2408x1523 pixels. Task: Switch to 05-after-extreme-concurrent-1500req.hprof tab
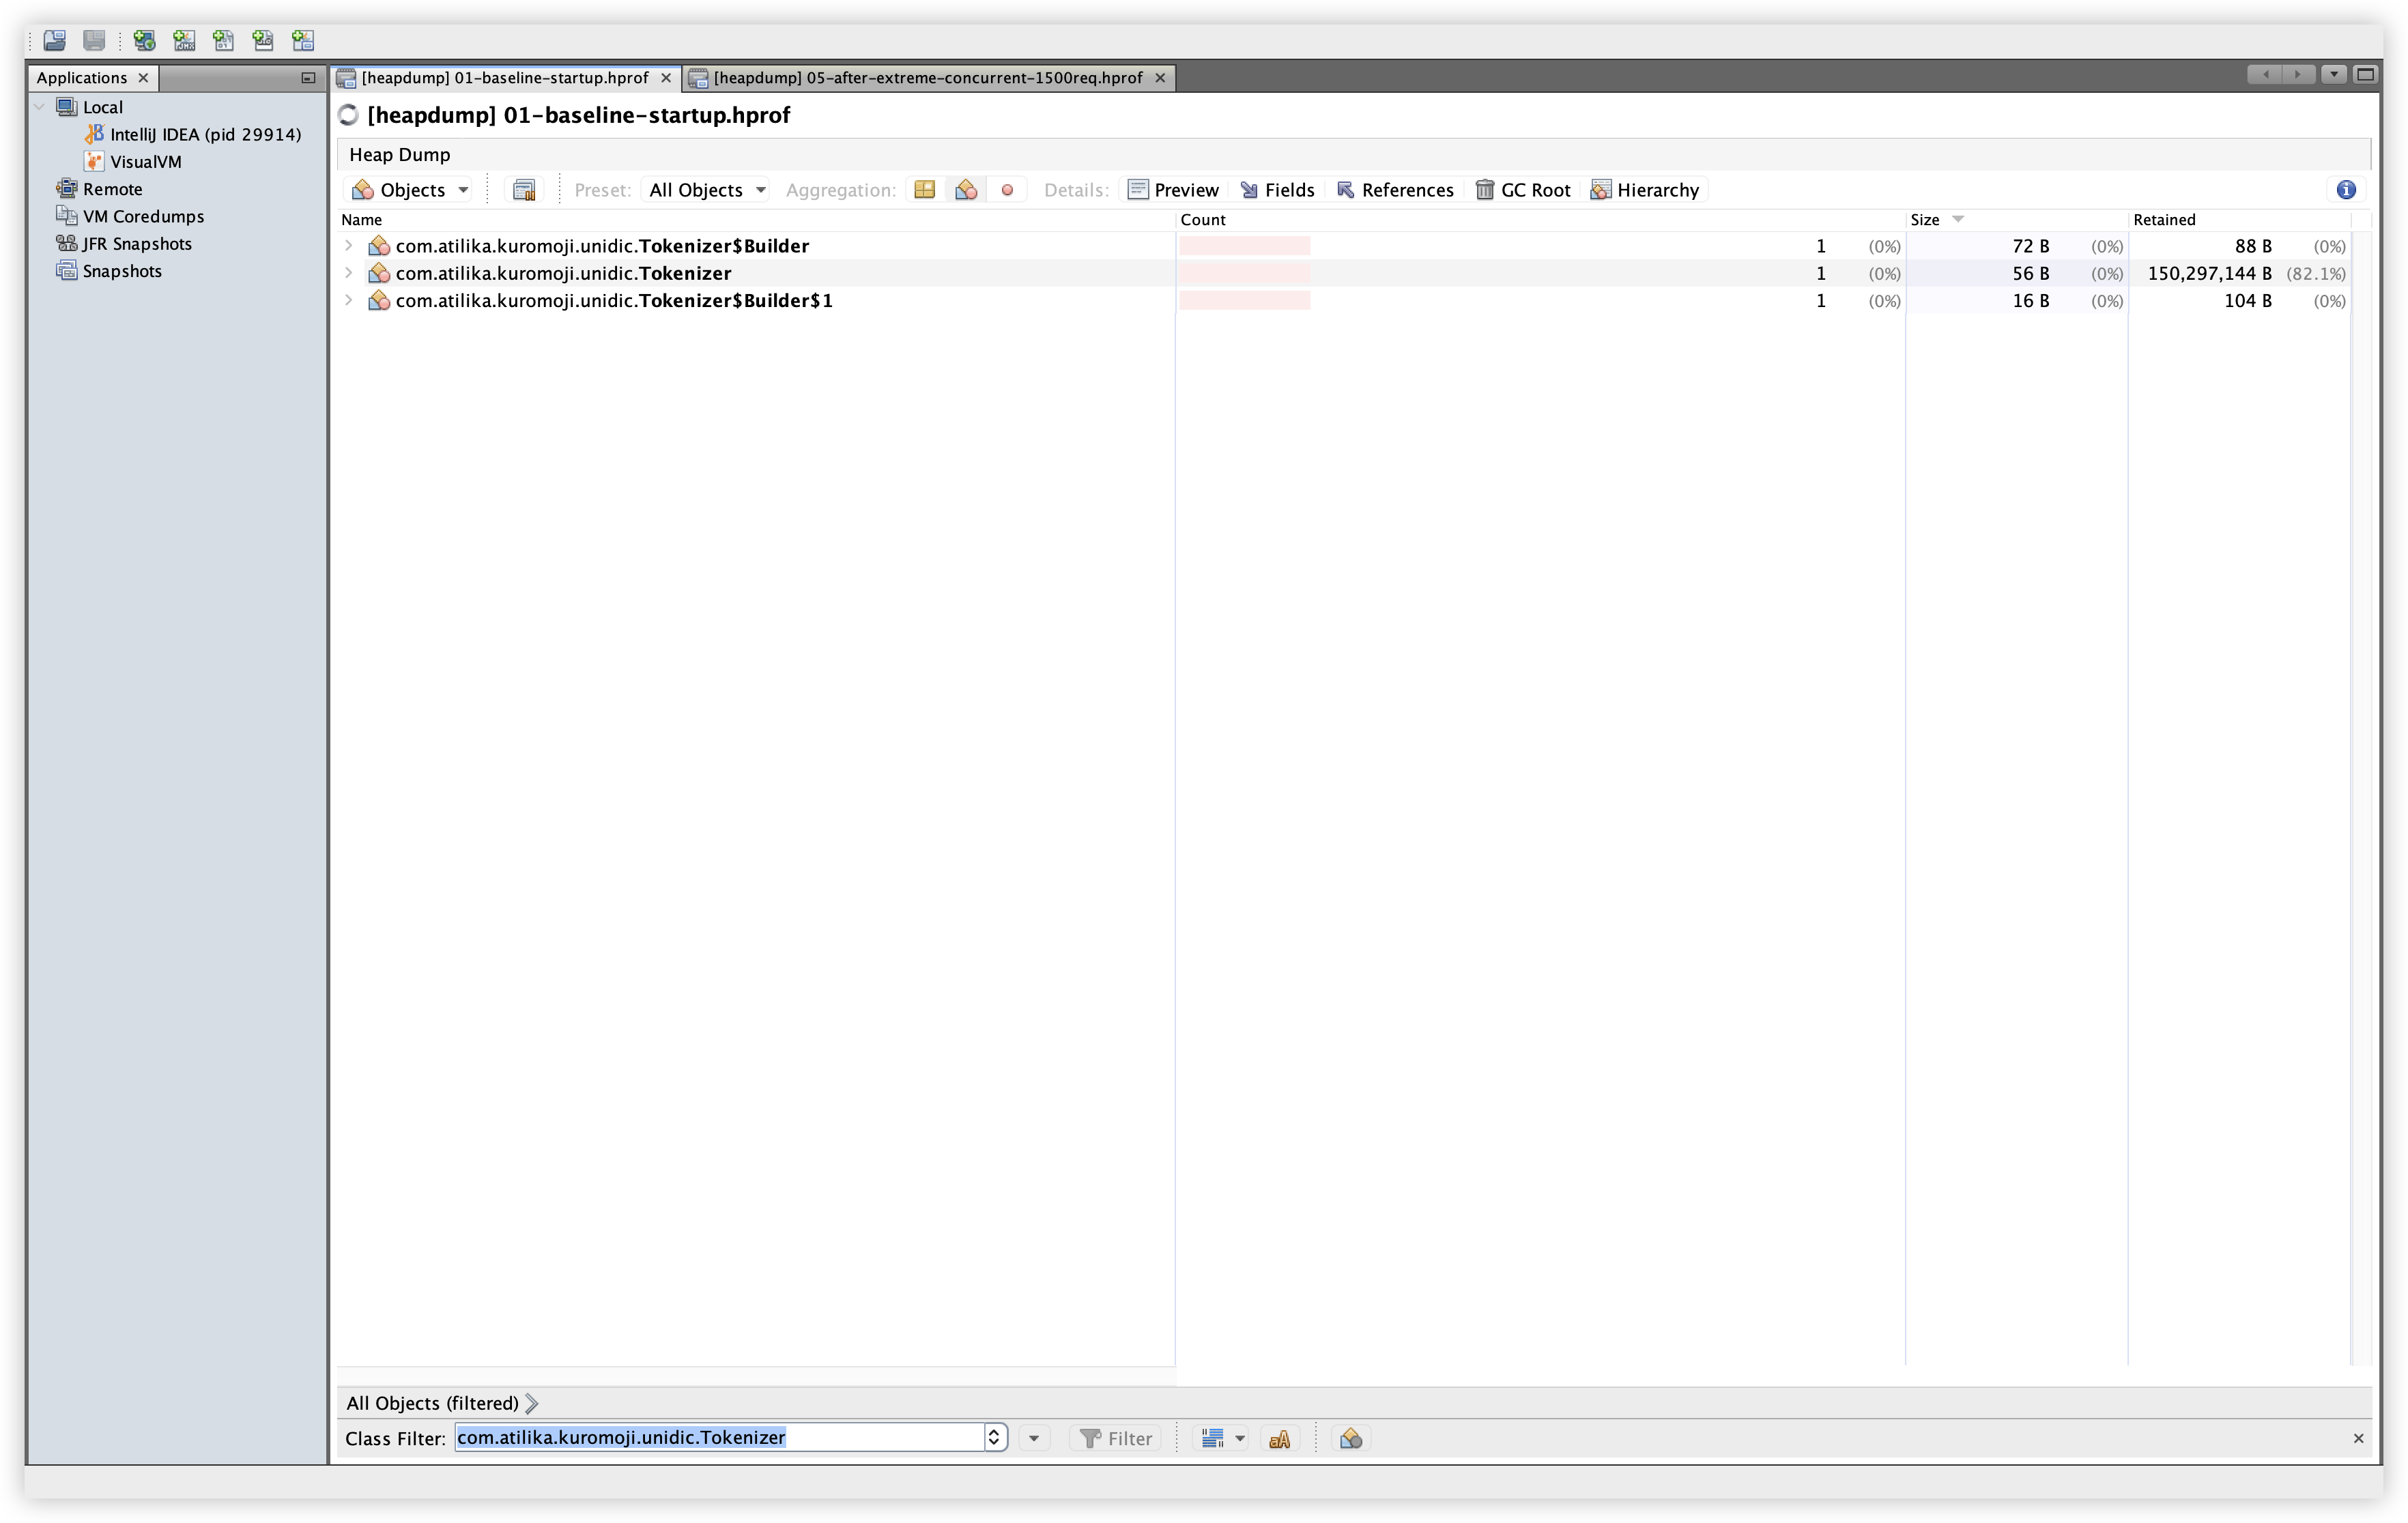(x=927, y=78)
